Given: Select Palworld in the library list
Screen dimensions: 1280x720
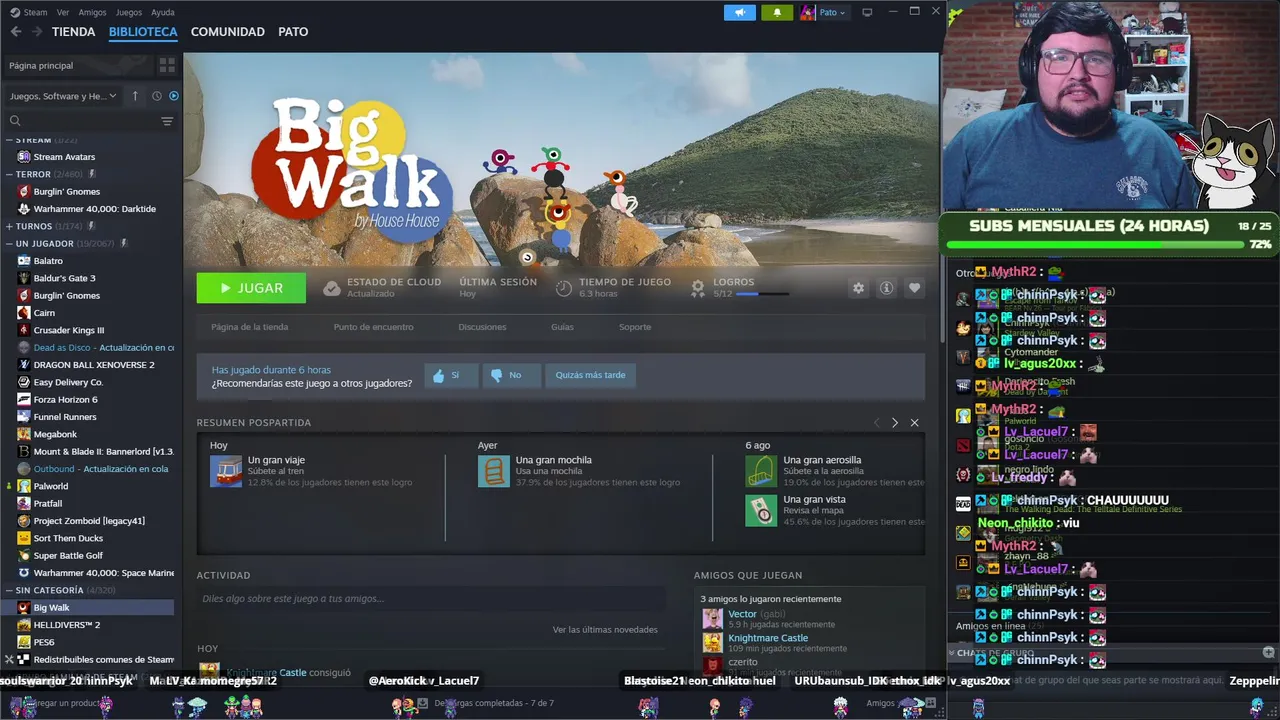Looking at the screenshot, I should (51, 486).
